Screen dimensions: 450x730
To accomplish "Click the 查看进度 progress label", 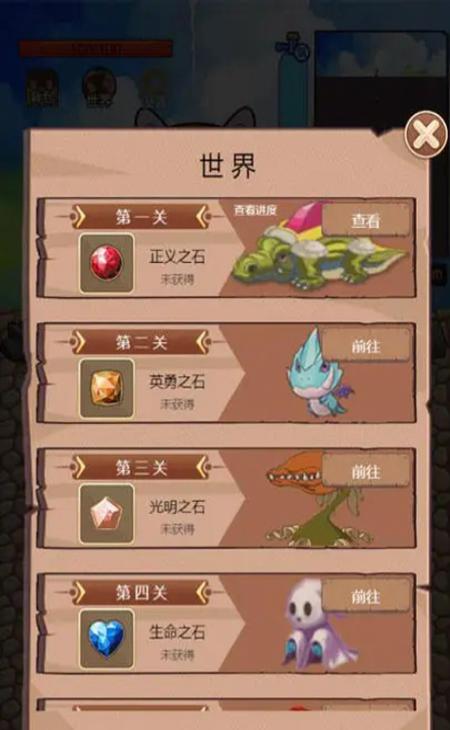I will [255, 210].
